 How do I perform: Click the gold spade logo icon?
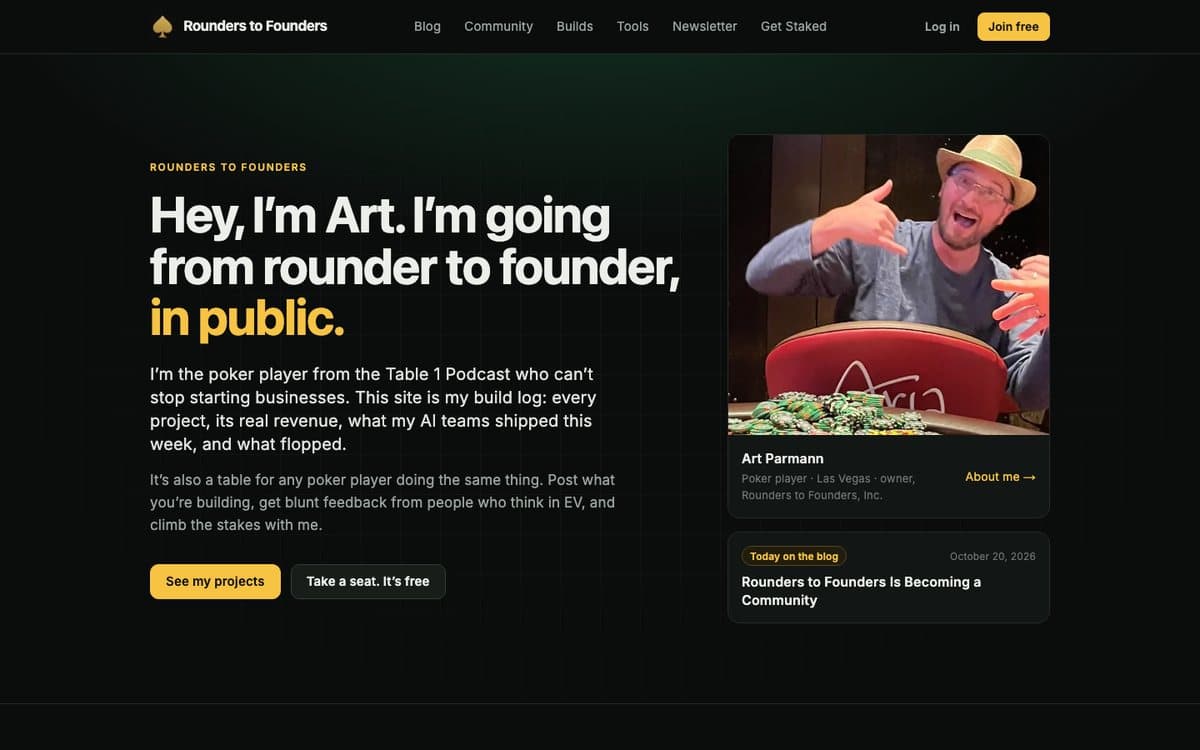[162, 27]
